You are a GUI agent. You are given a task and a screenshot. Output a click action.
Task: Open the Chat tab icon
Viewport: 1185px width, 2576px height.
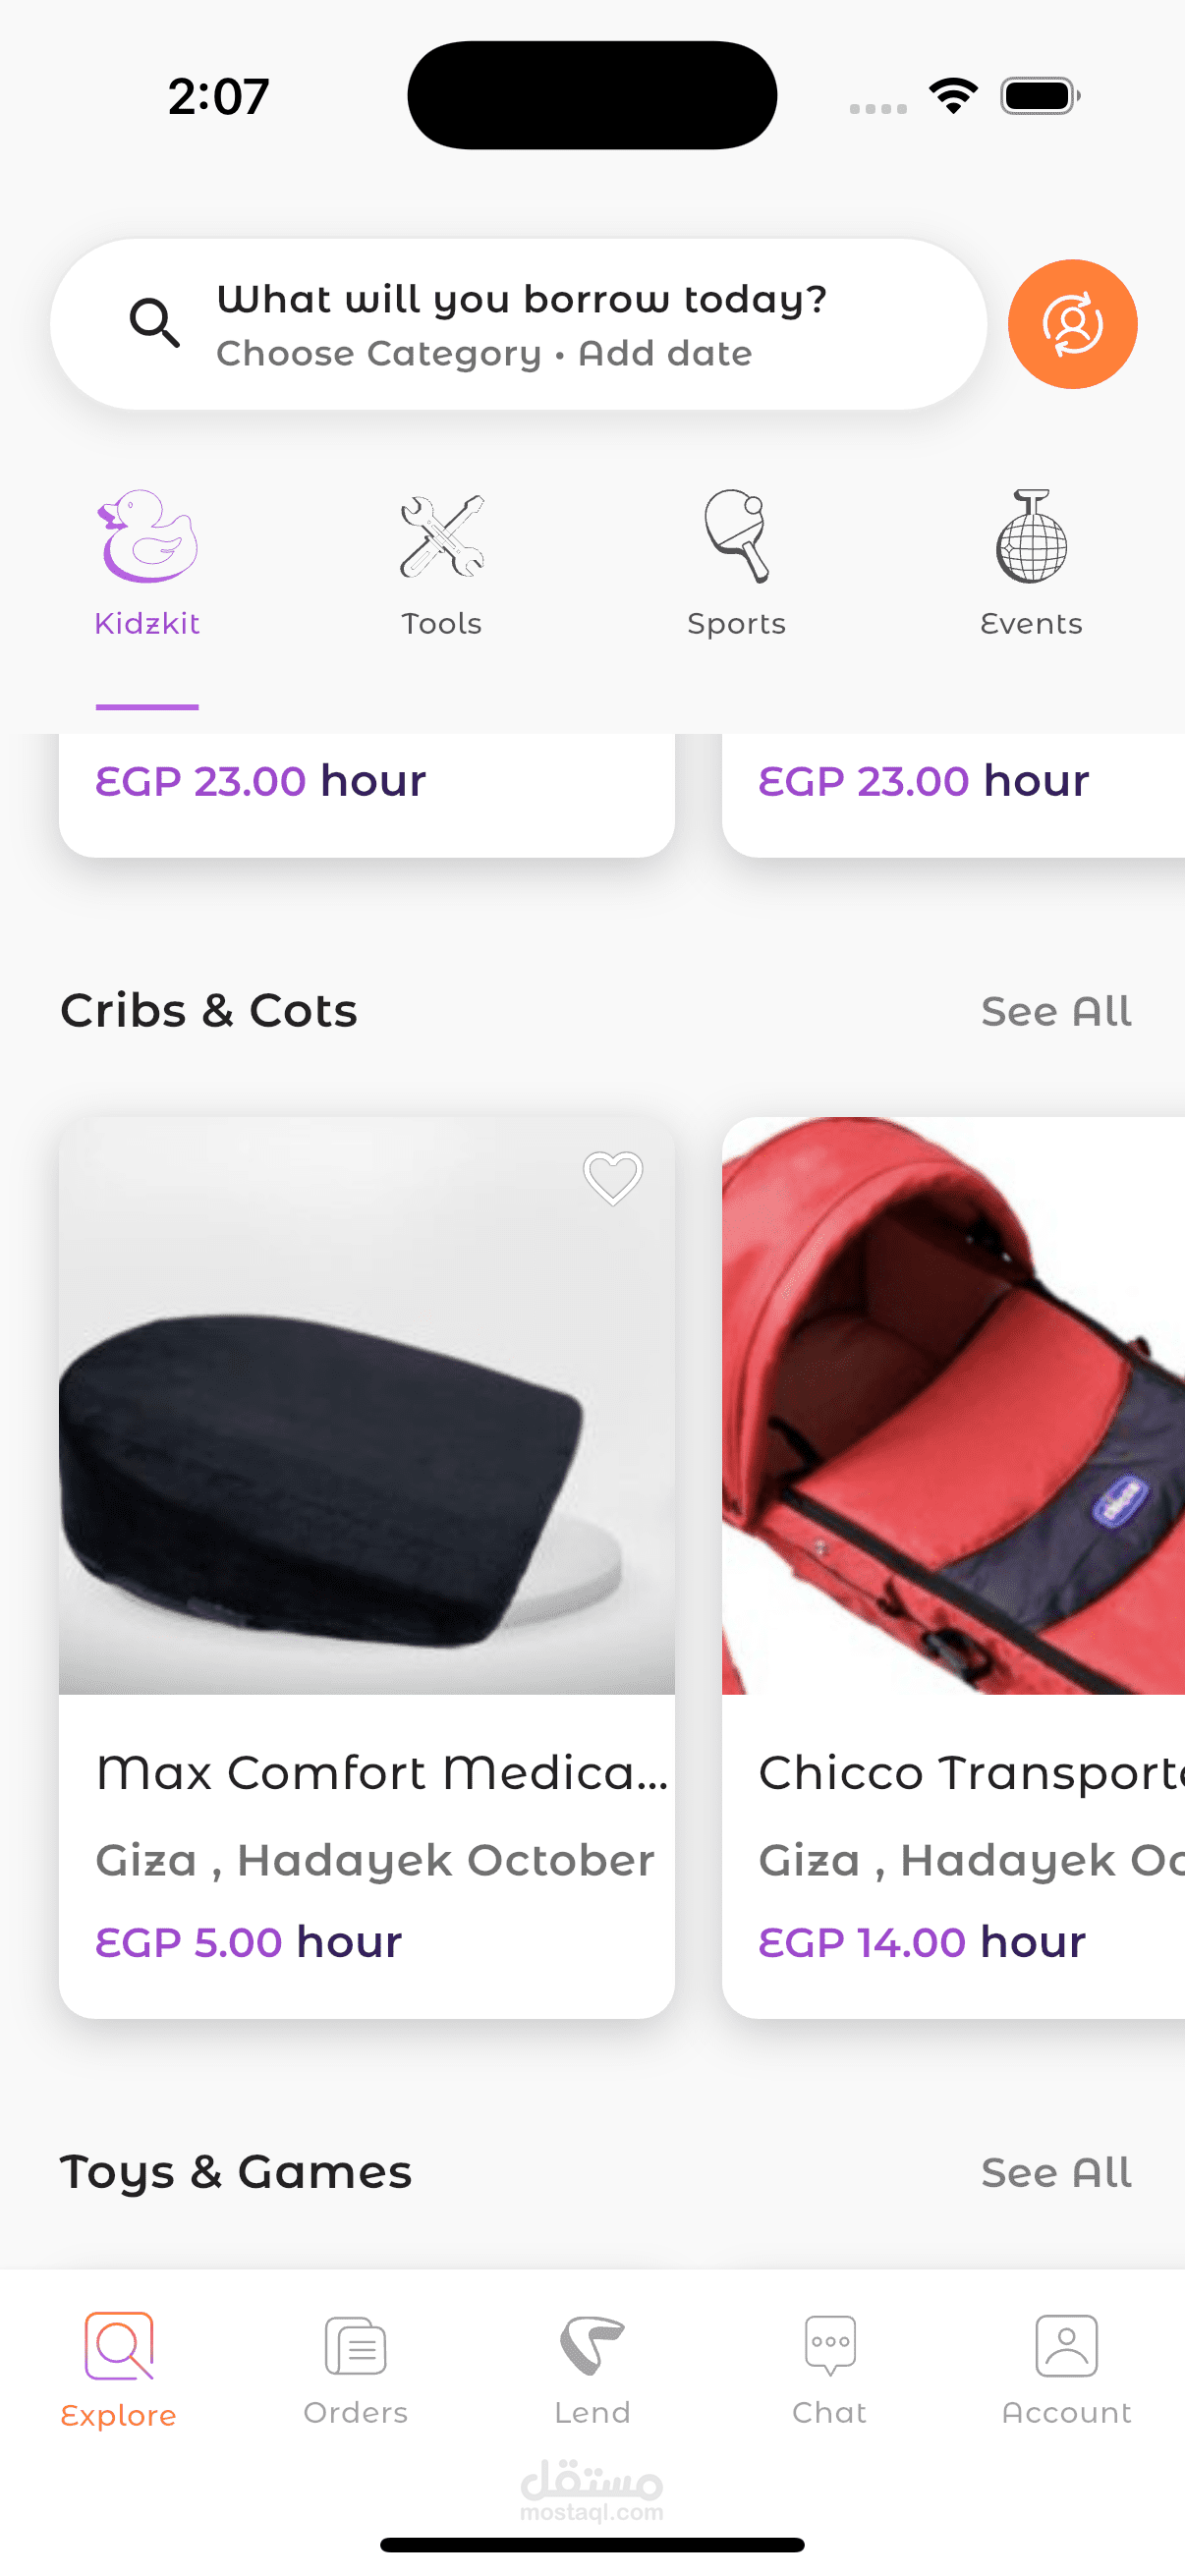(x=830, y=2345)
